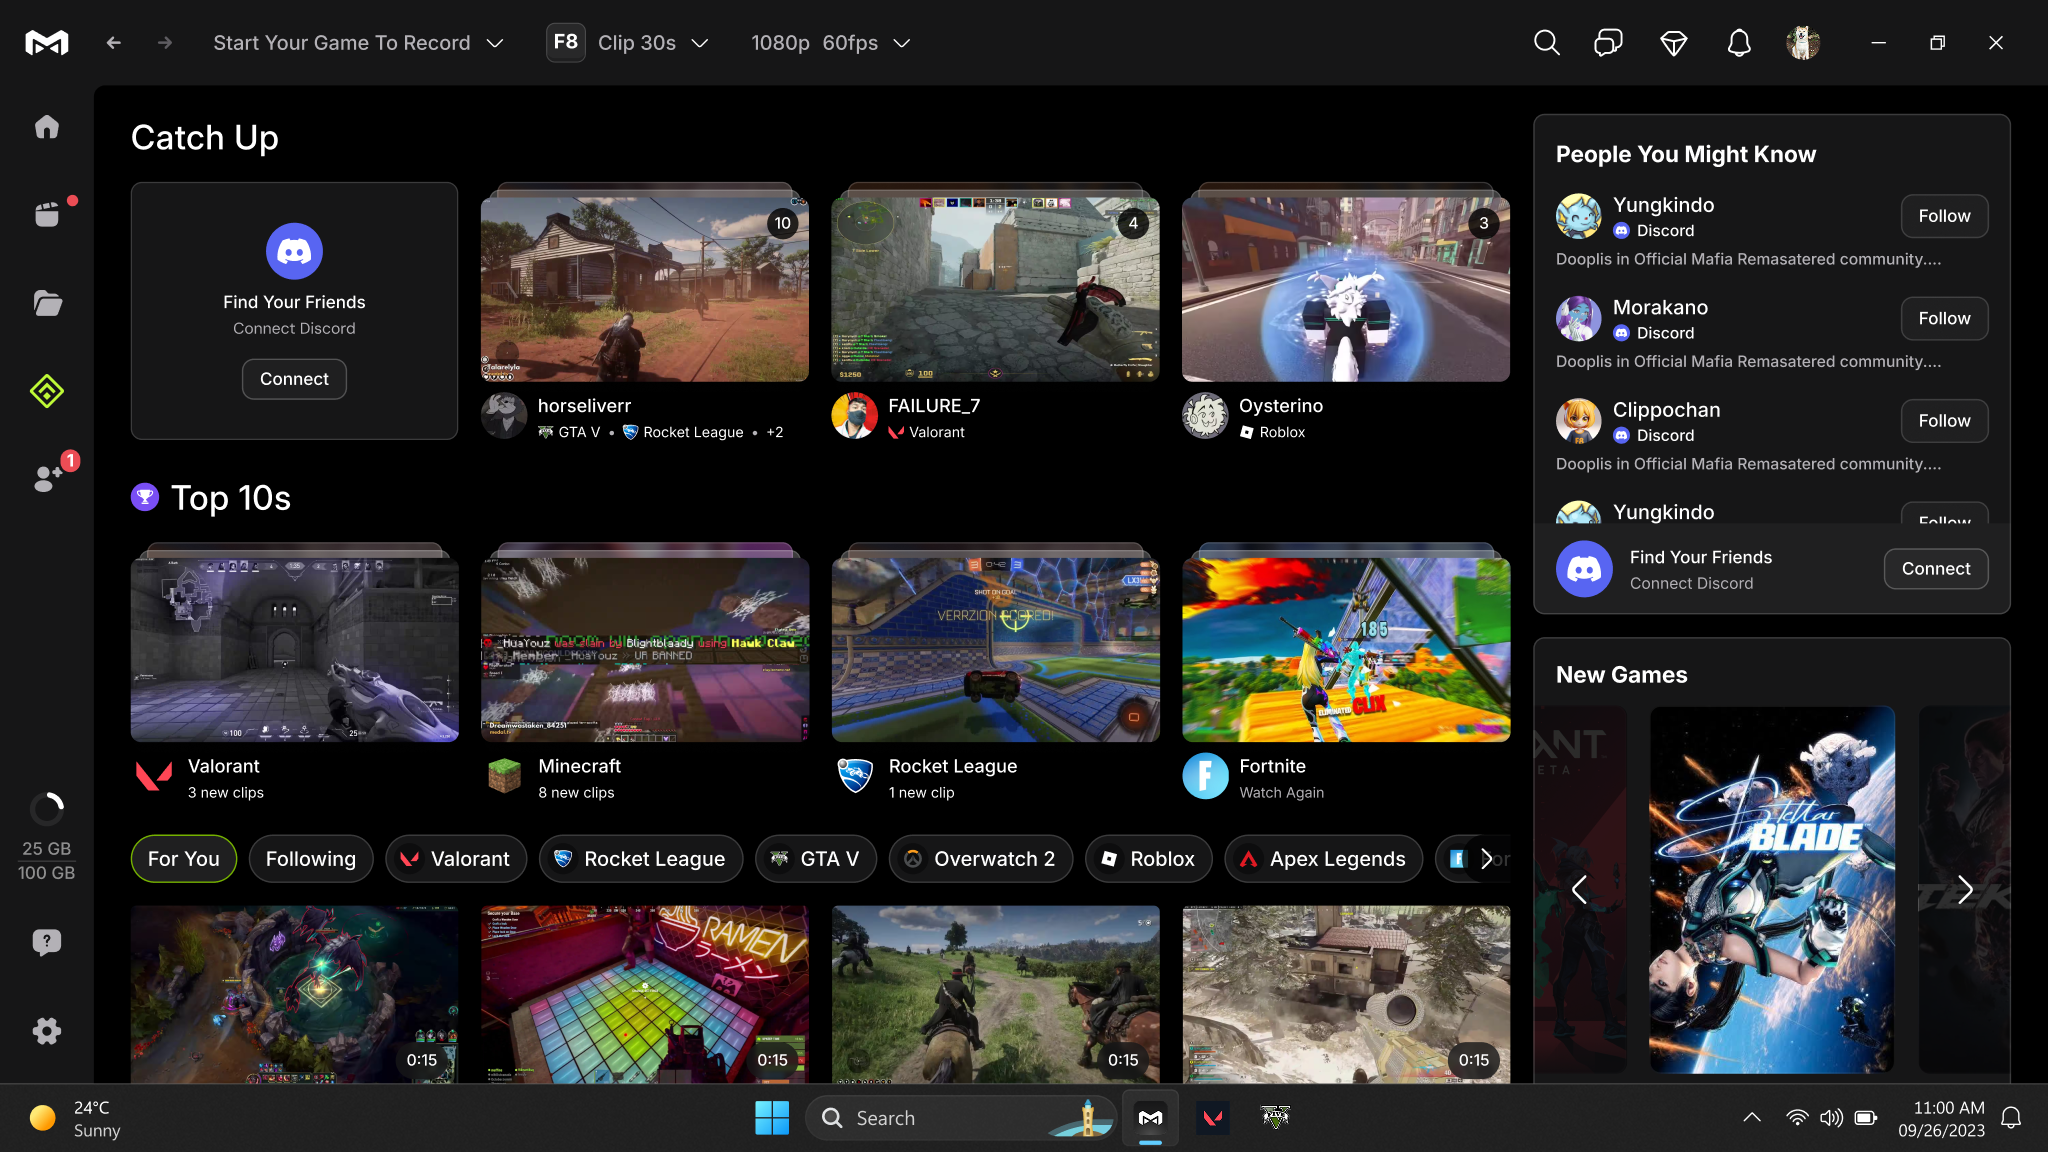Click the Discord logo in the Catch Up card
The image size is (2048, 1152).
point(294,251)
